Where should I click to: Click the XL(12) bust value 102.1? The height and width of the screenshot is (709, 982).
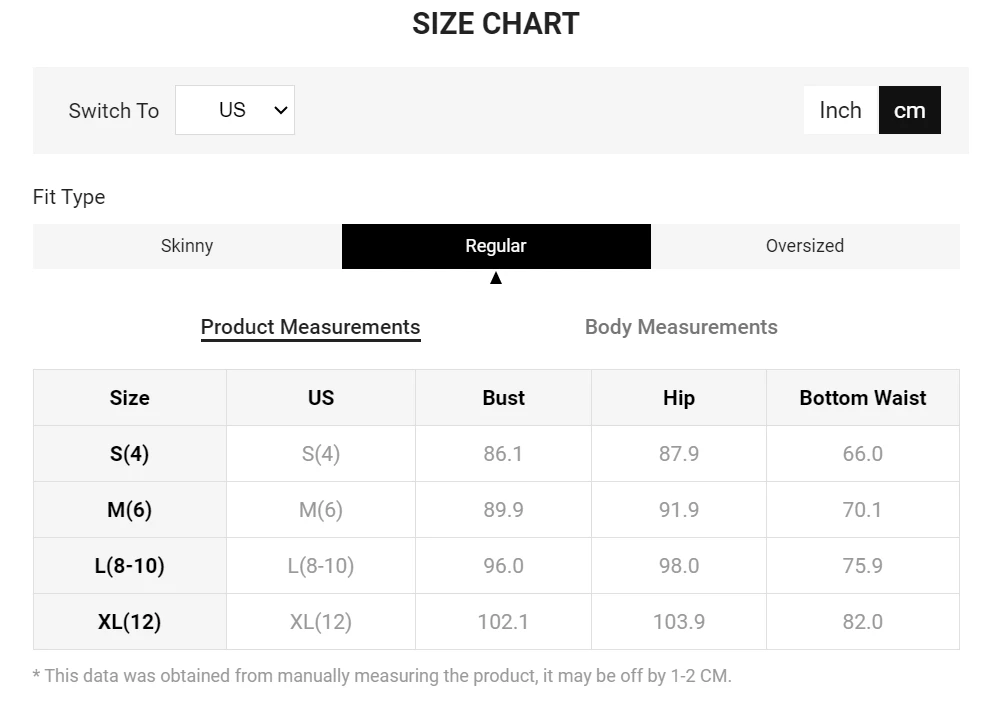(503, 622)
